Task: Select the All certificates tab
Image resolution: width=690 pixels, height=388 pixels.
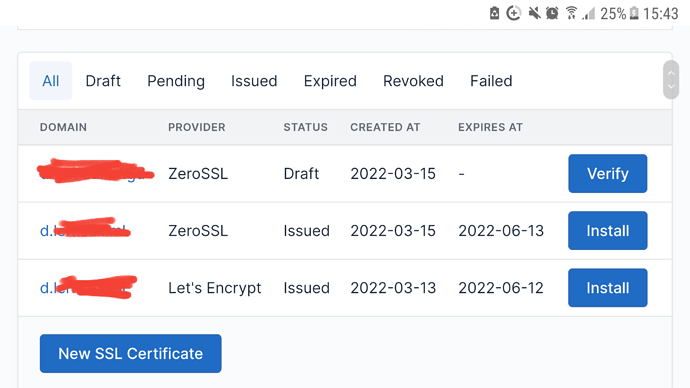Action: (x=51, y=81)
